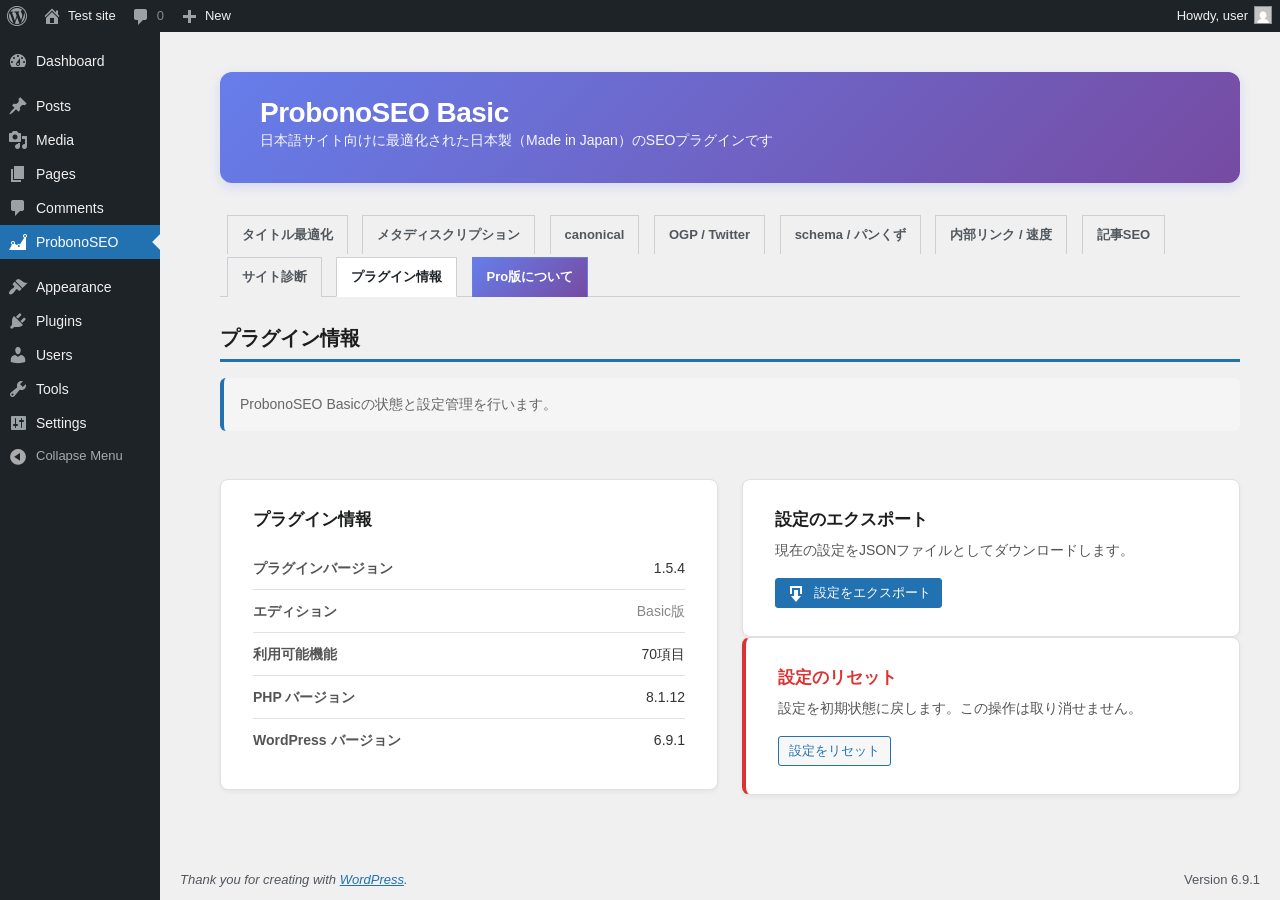Follow the WordPress footer link
This screenshot has height=900, width=1280.
click(371, 880)
